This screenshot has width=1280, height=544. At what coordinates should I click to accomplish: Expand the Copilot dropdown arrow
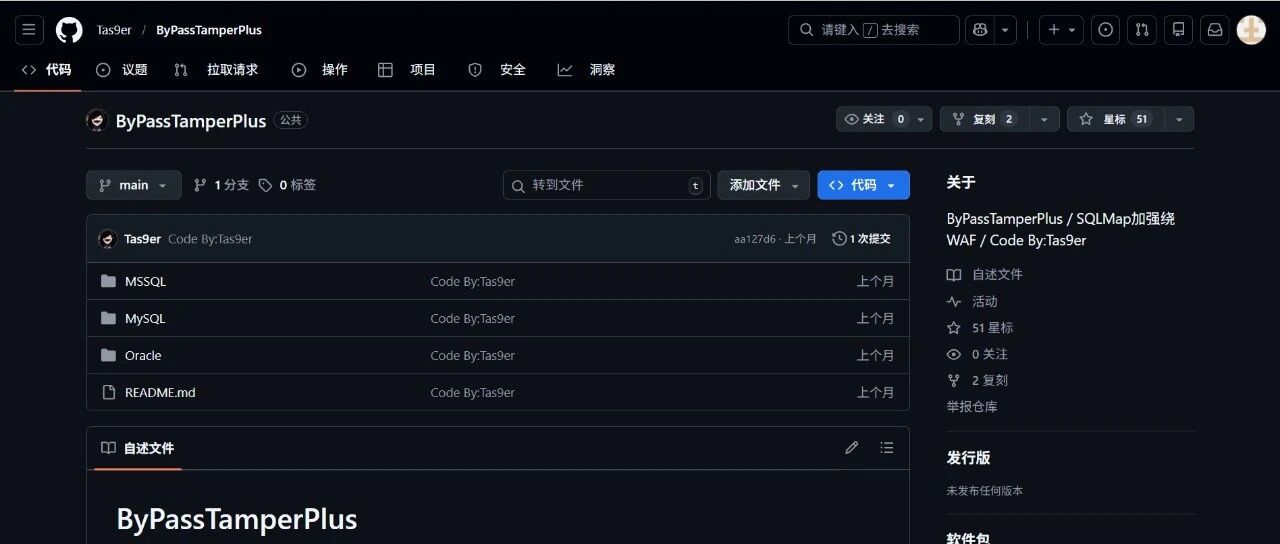(1006, 30)
